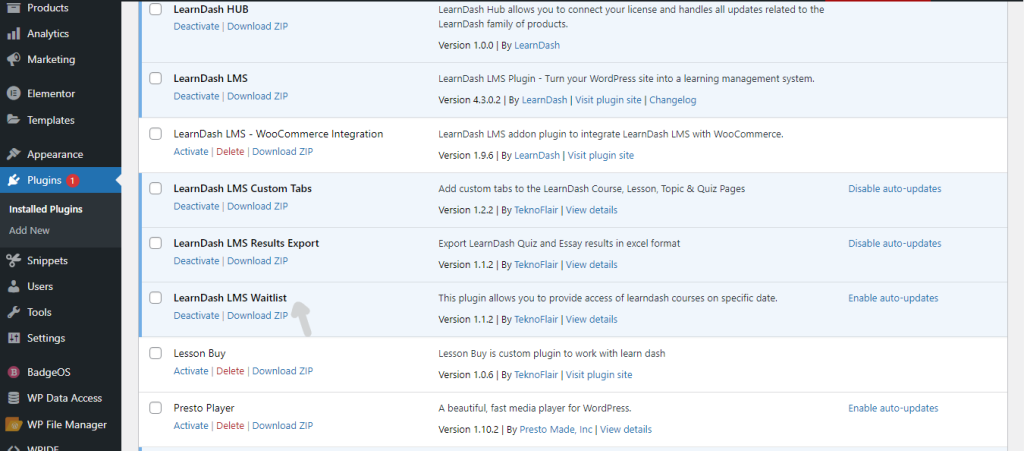Check the LearnDash LMS plugin checkbox
Viewport: 1024px width, 451px height.
coord(155,78)
